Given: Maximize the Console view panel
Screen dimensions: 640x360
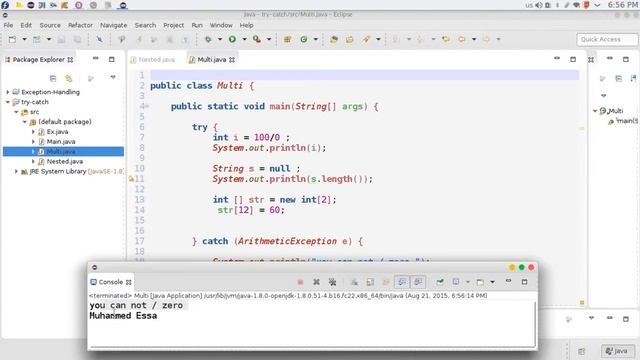Looking at the screenshot, I should 524,282.
